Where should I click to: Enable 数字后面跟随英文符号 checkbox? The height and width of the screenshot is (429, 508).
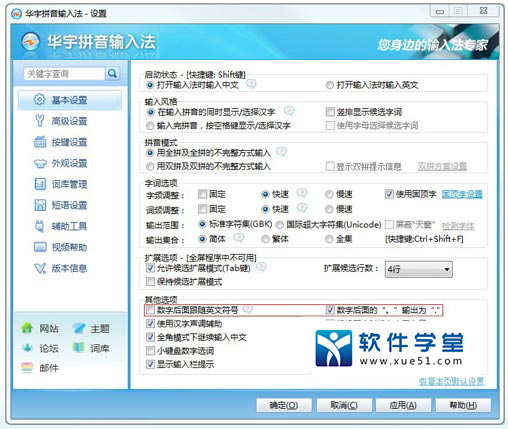[x=150, y=310]
